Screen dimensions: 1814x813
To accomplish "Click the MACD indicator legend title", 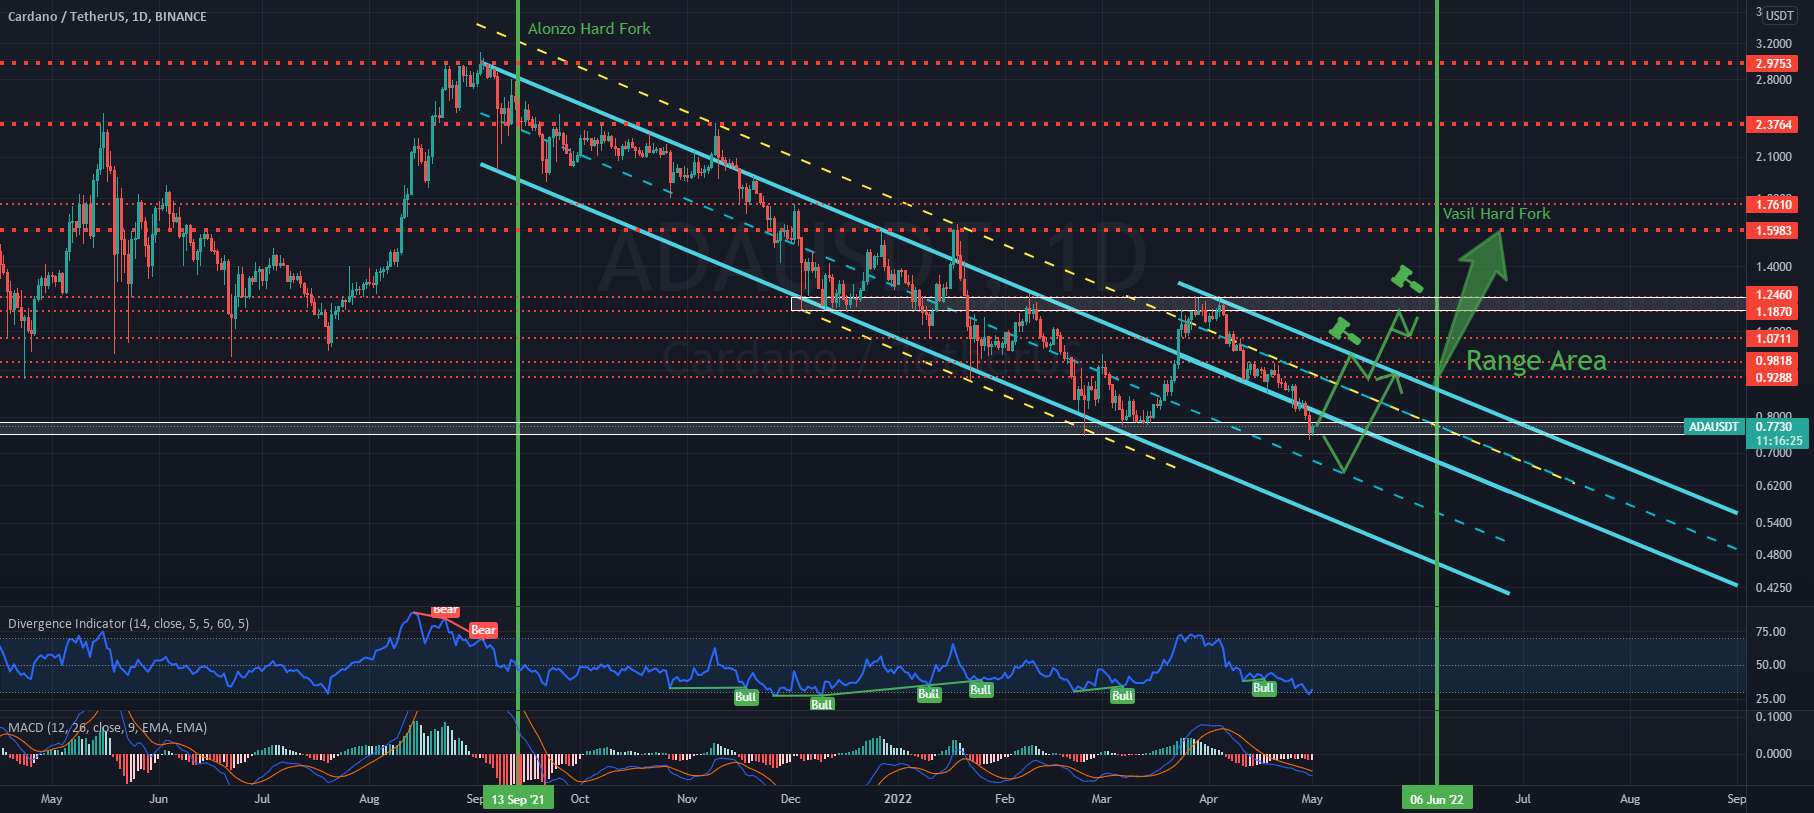I will [x=108, y=728].
